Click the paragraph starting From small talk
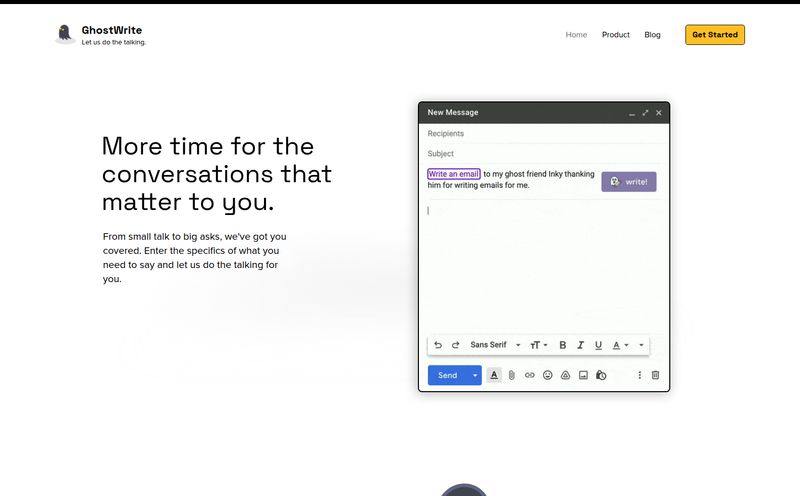800x496 pixels. [x=194, y=258]
